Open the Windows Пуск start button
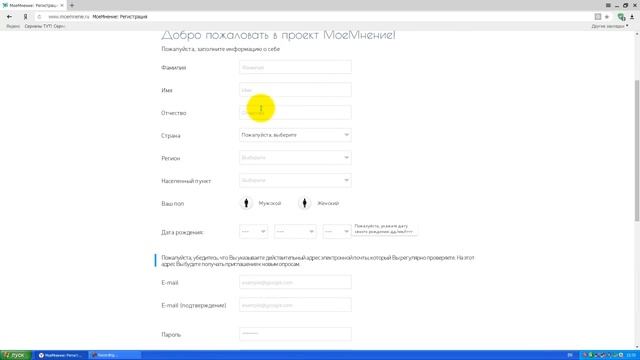 [16, 355]
